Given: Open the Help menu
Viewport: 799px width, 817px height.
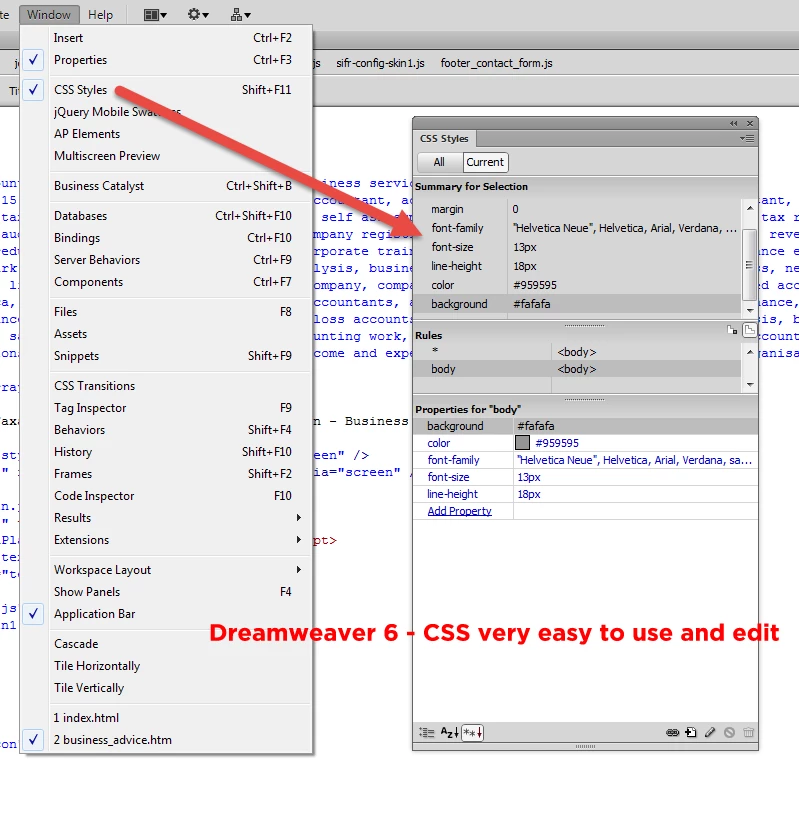Looking at the screenshot, I should (x=101, y=15).
